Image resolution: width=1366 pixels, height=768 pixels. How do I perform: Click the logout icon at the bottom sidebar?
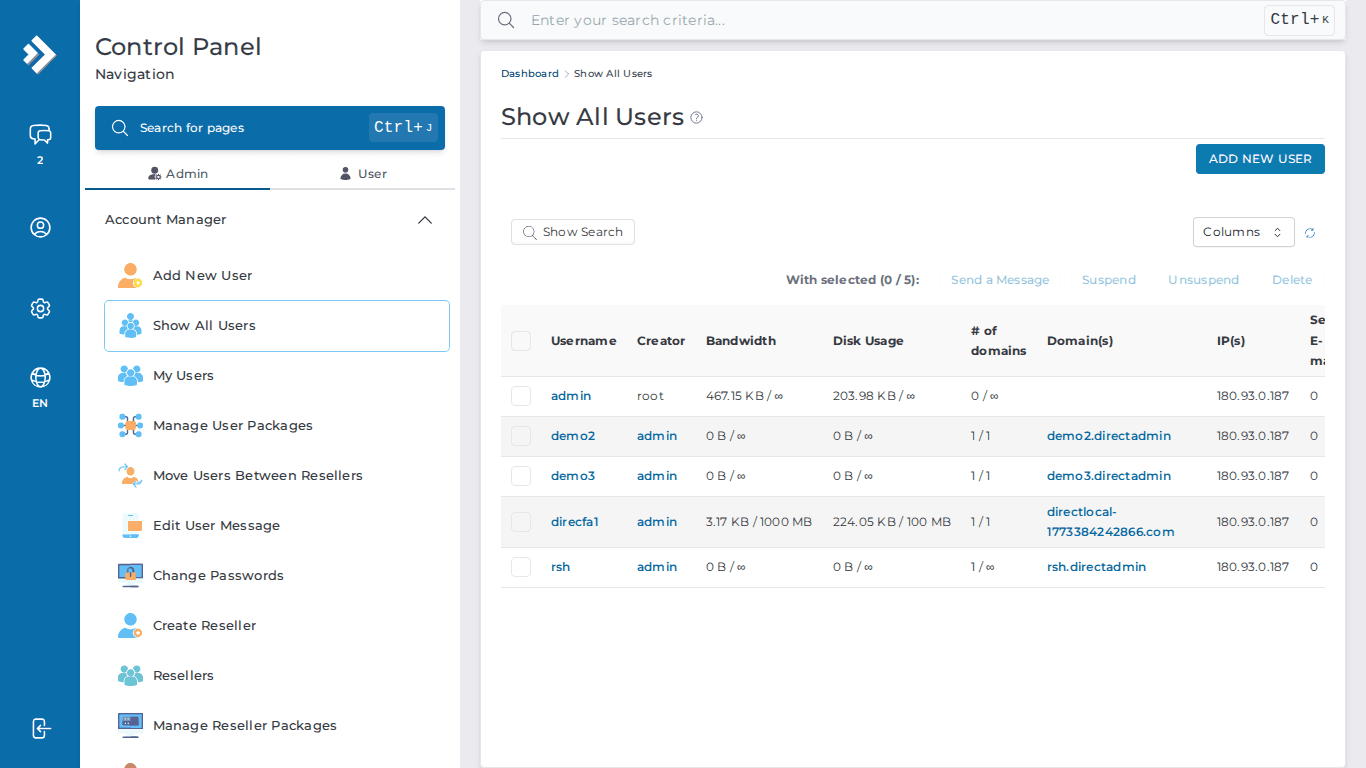[40, 728]
